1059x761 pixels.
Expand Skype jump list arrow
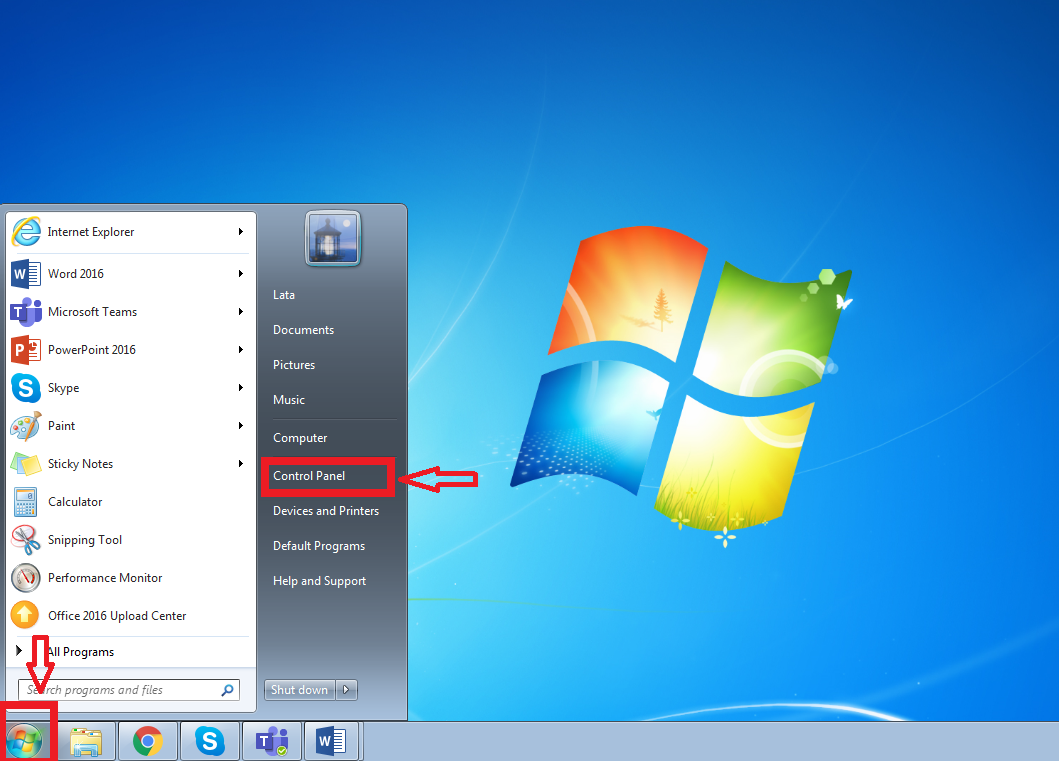[240, 388]
